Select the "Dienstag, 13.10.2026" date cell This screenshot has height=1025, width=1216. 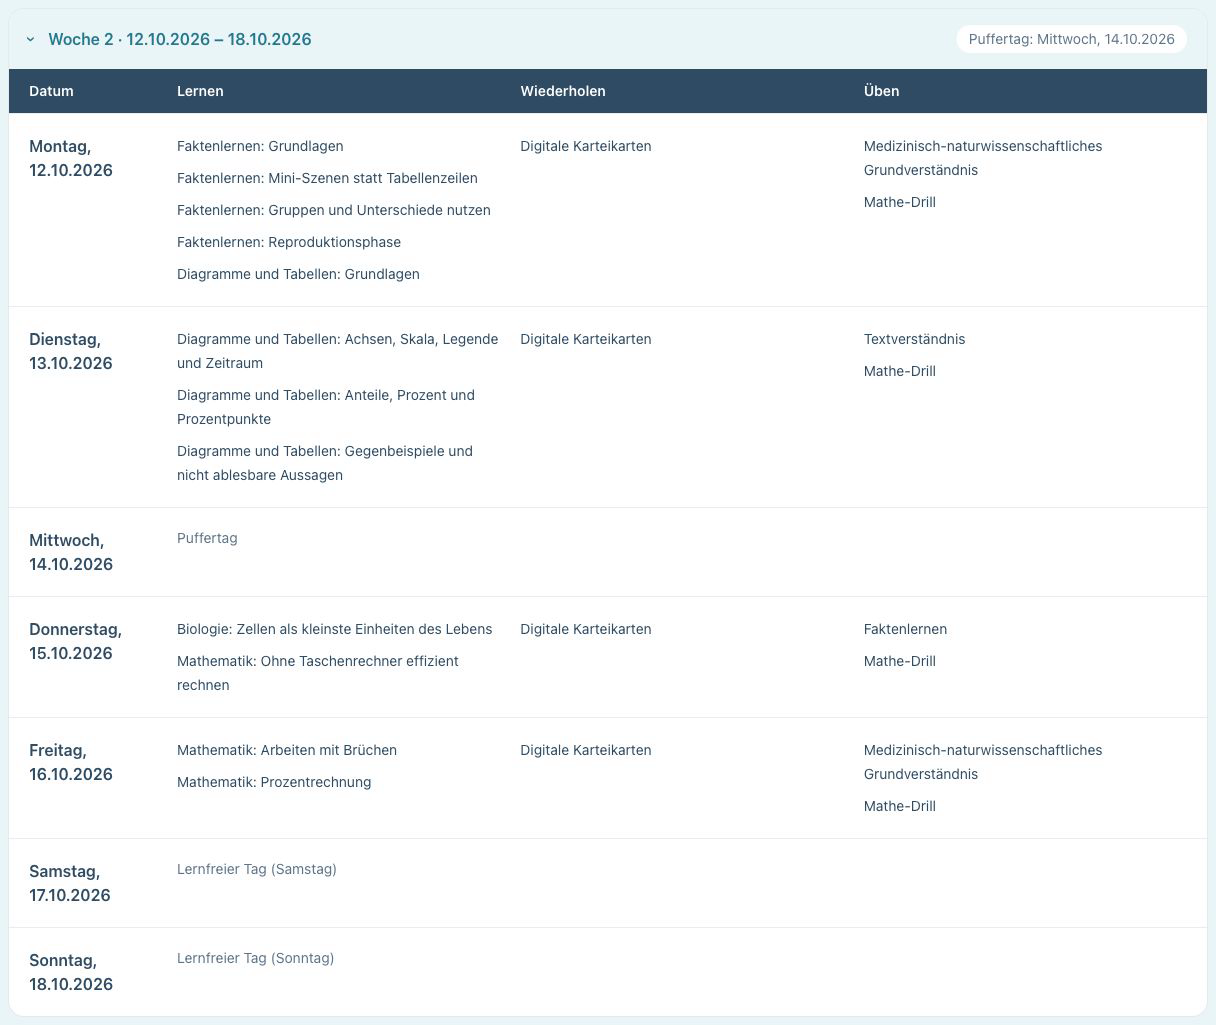[71, 351]
